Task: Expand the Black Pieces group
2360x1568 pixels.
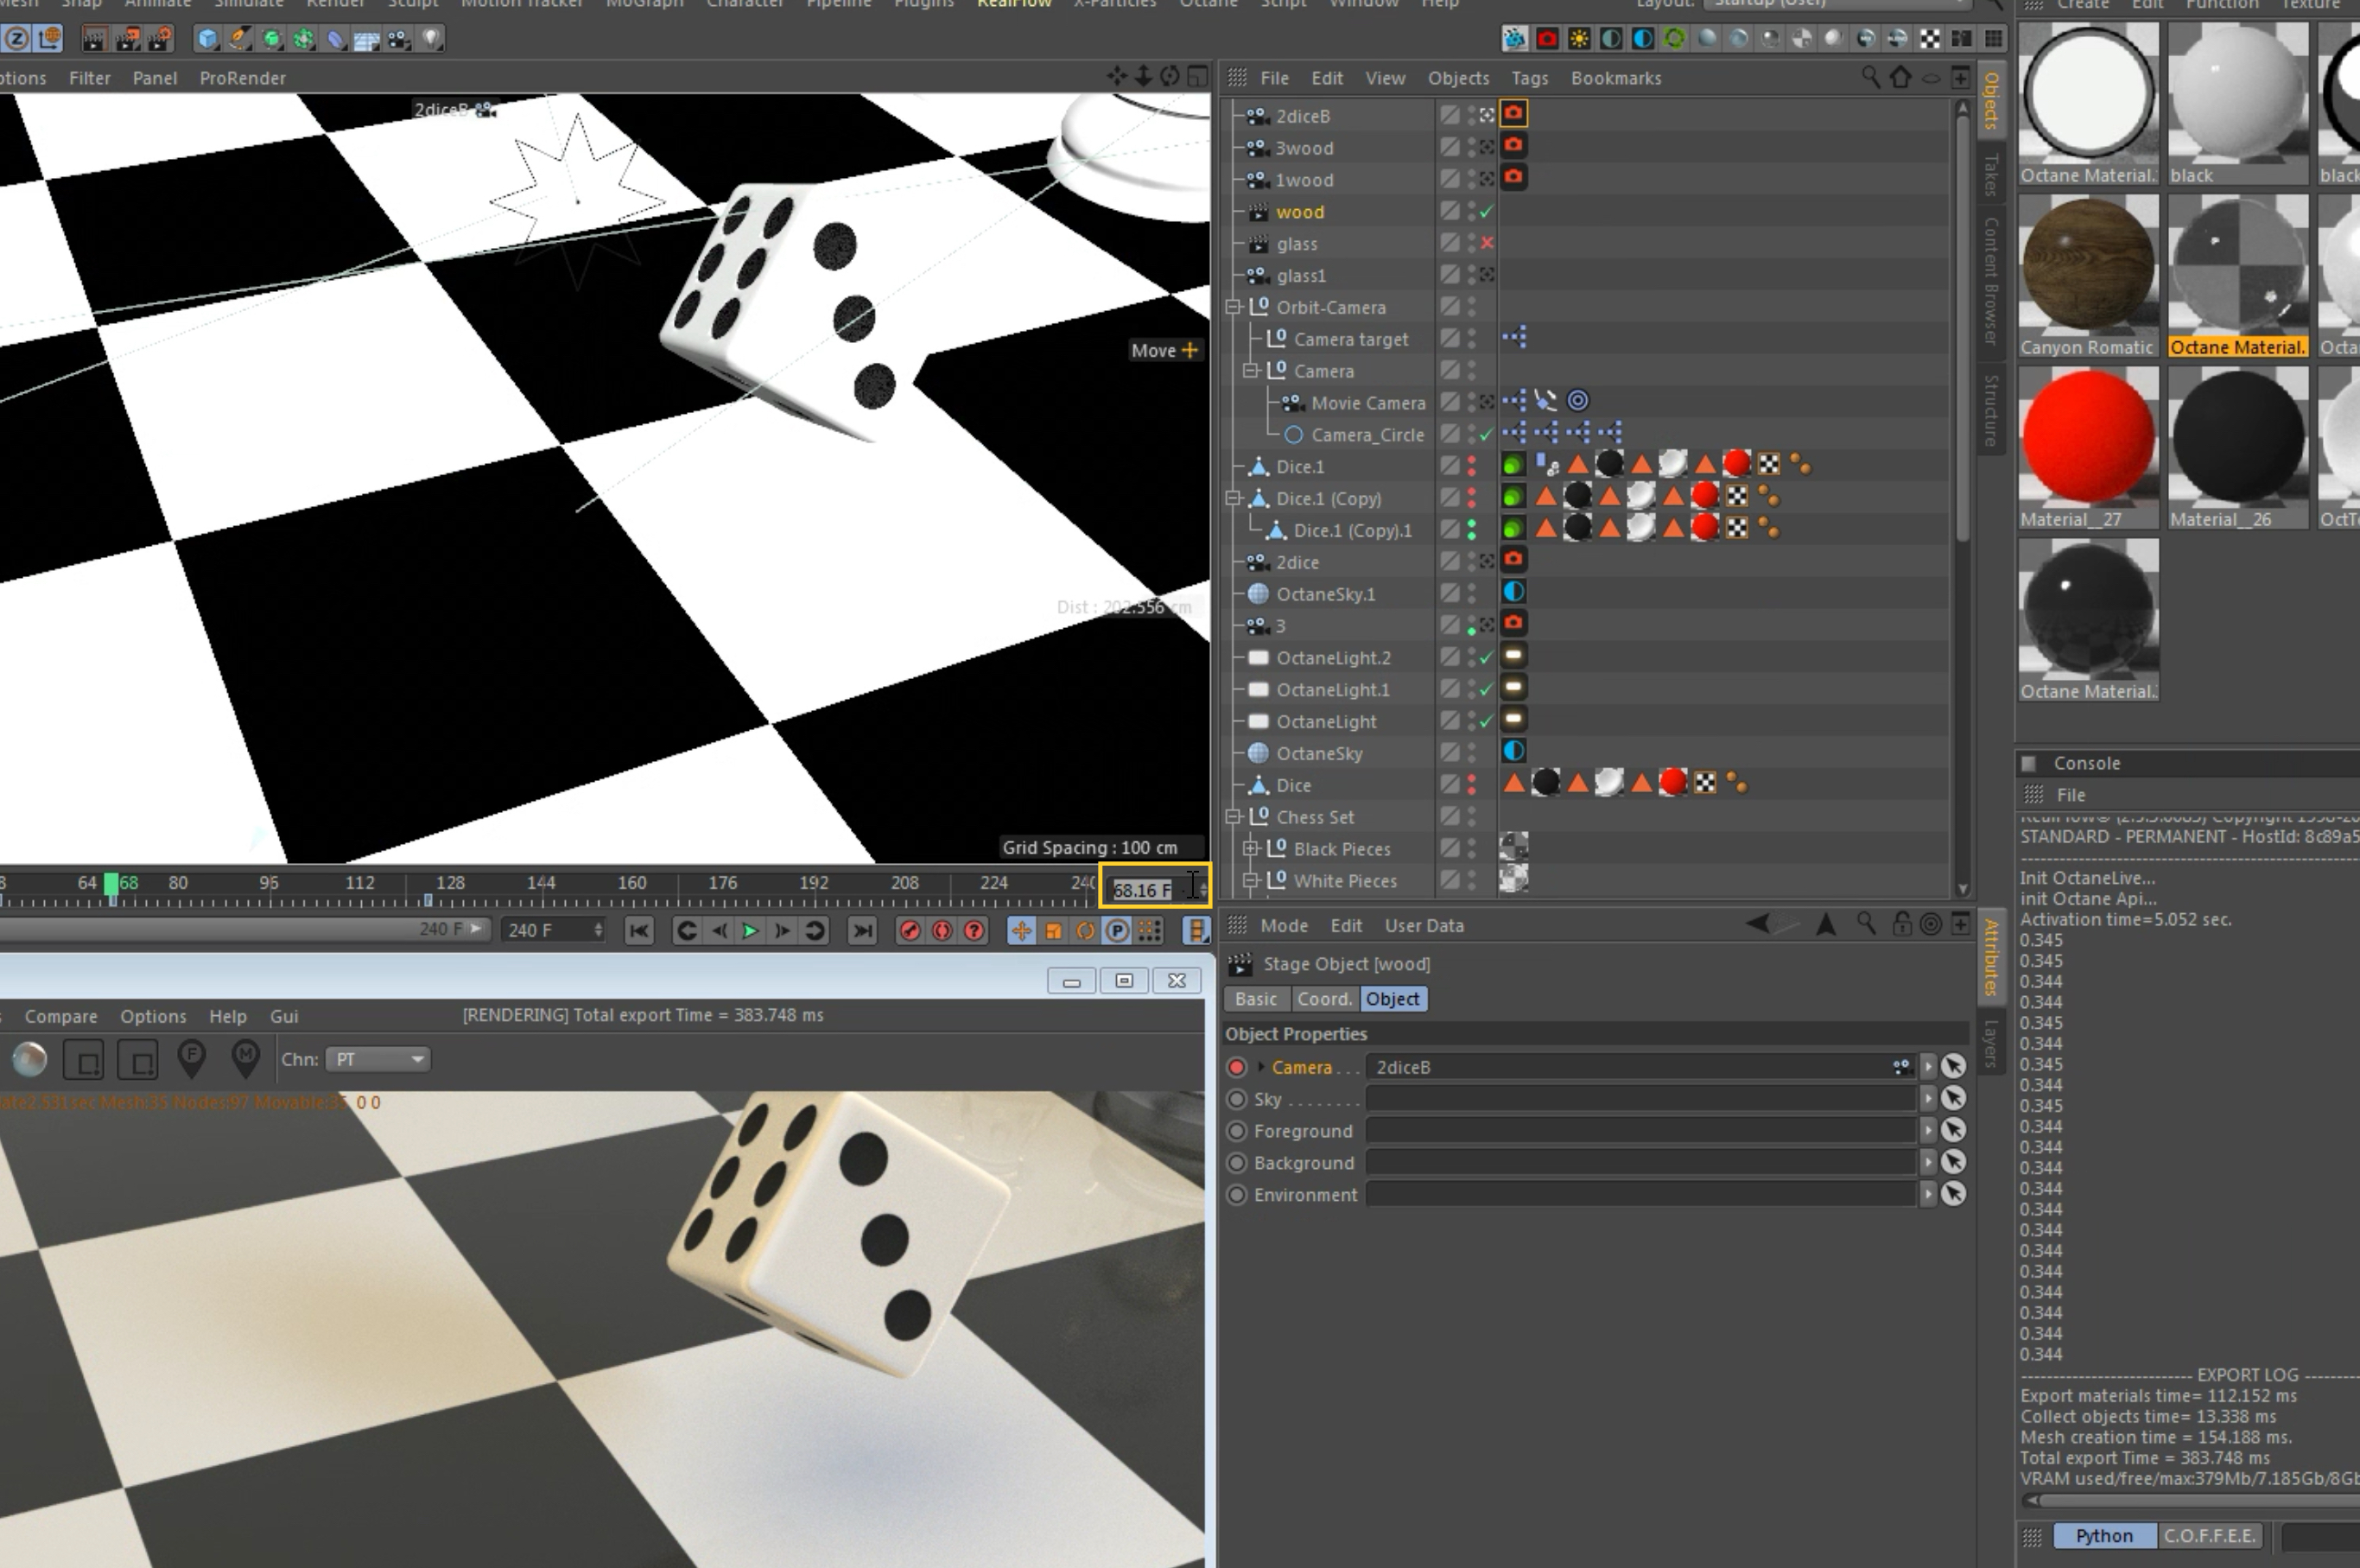Action: click(1251, 849)
